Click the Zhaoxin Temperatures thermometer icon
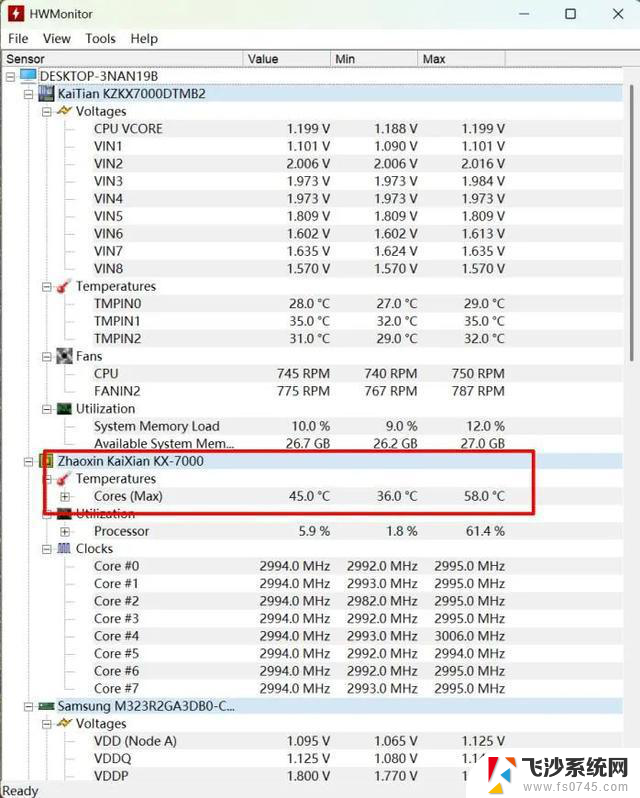 click(63, 479)
